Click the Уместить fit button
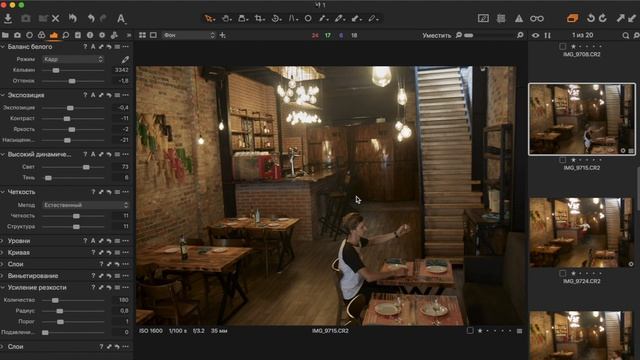640x360 pixels. (x=436, y=36)
